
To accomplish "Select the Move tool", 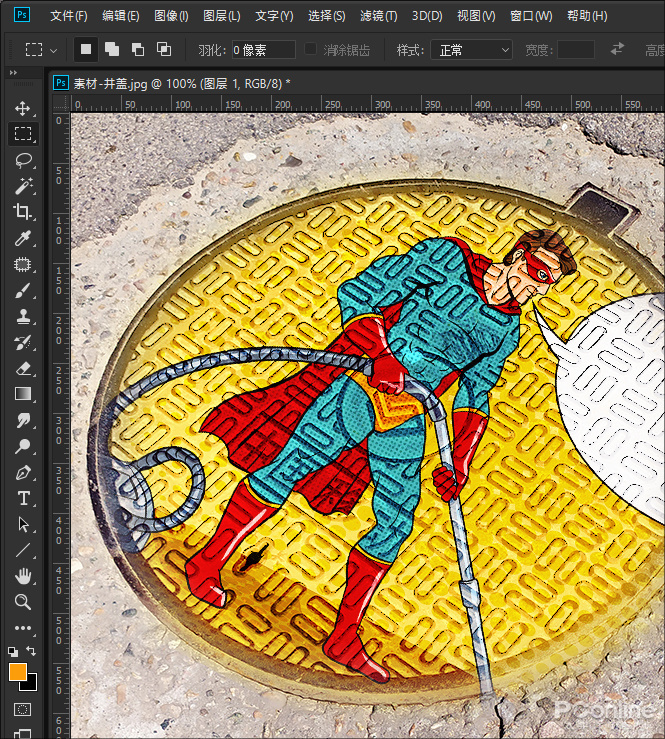I will pos(22,108).
